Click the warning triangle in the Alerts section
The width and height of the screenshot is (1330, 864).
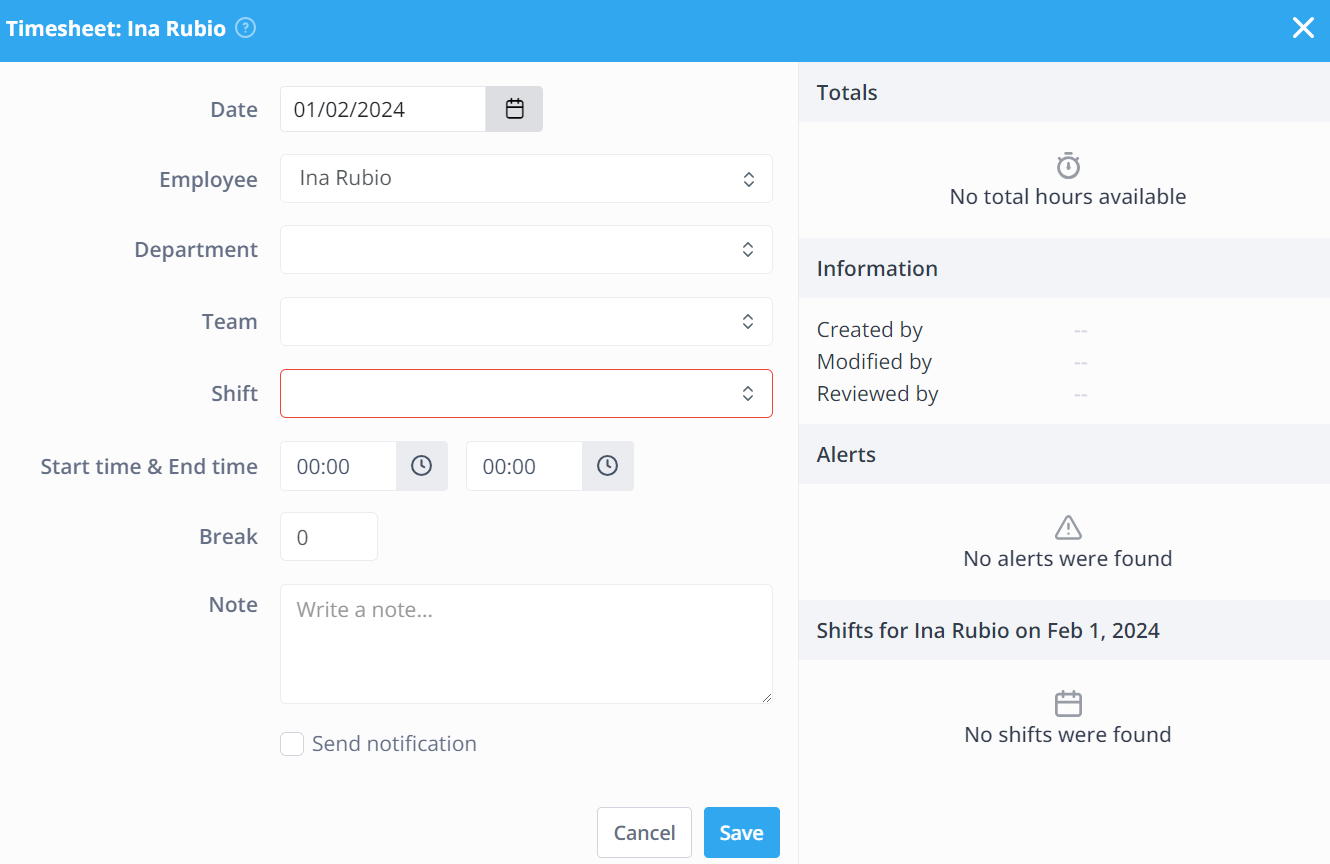pyautogui.click(x=1067, y=527)
